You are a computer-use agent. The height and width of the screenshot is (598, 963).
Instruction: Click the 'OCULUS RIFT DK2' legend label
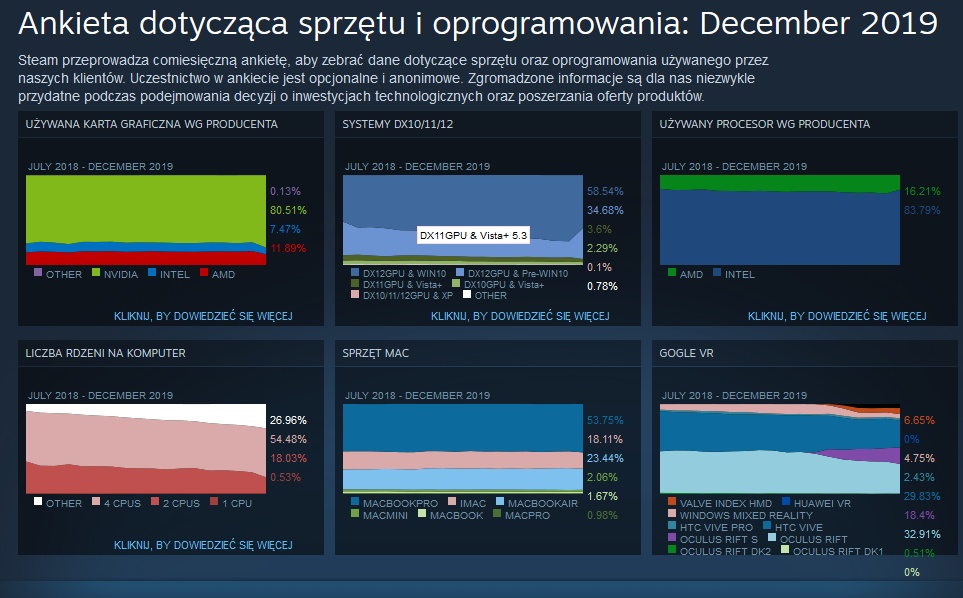pos(725,551)
